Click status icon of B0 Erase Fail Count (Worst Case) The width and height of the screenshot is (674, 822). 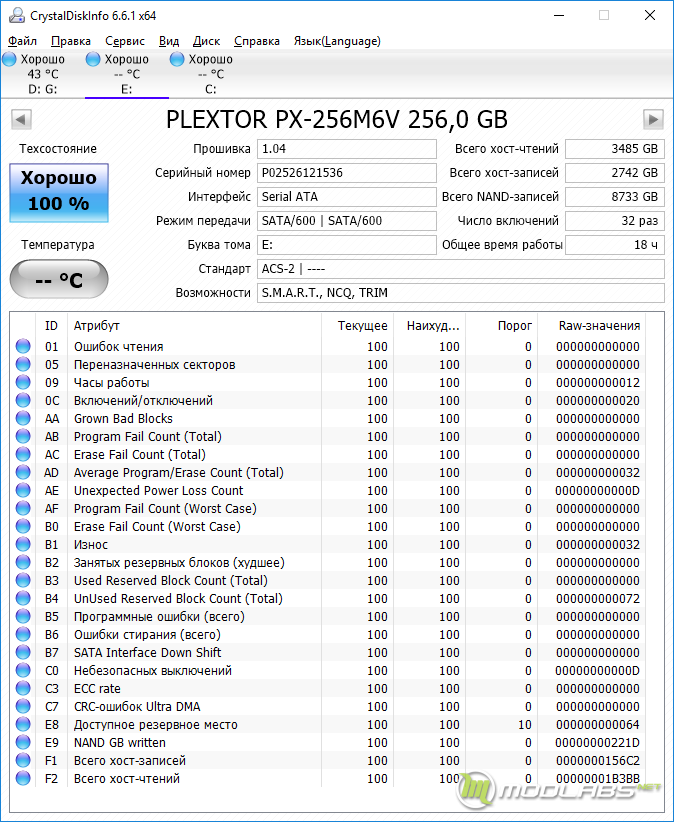[23, 526]
